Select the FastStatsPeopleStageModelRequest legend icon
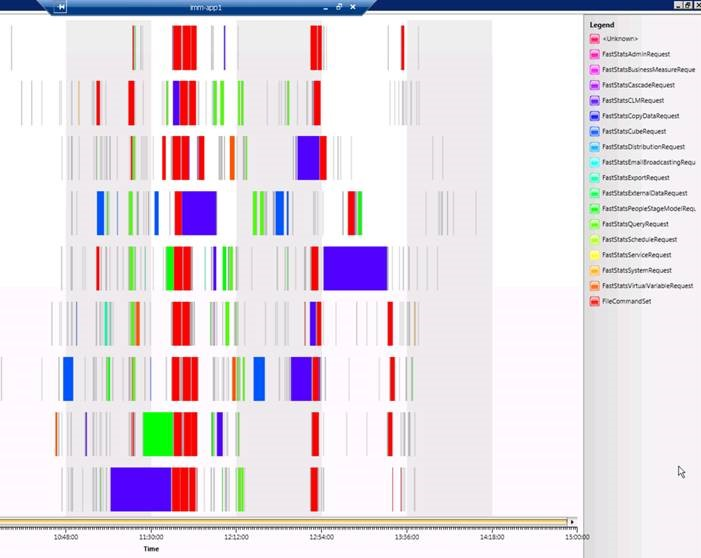Image resolution: width=701 pixels, height=558 pixels. (594, 209)
